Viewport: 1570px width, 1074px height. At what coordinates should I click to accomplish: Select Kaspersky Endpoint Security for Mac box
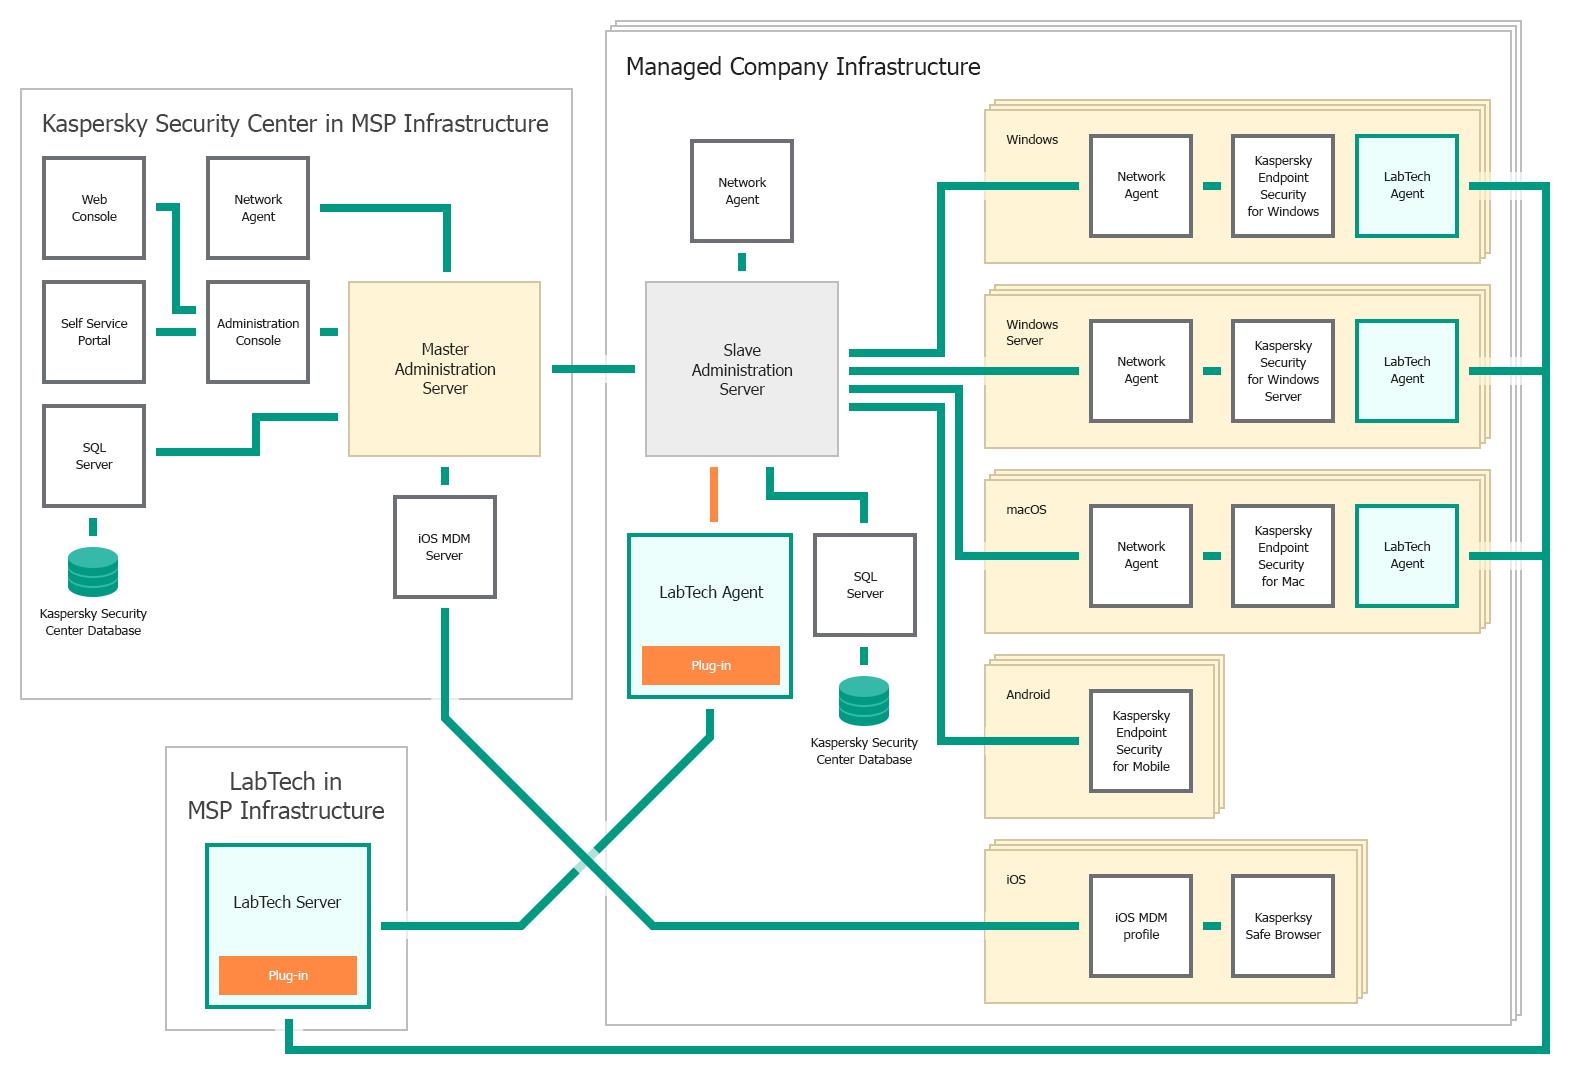coord(1283,556)
